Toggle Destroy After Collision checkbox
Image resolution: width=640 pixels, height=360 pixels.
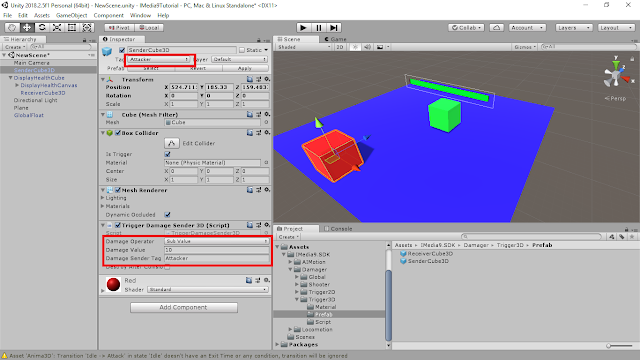167,267
